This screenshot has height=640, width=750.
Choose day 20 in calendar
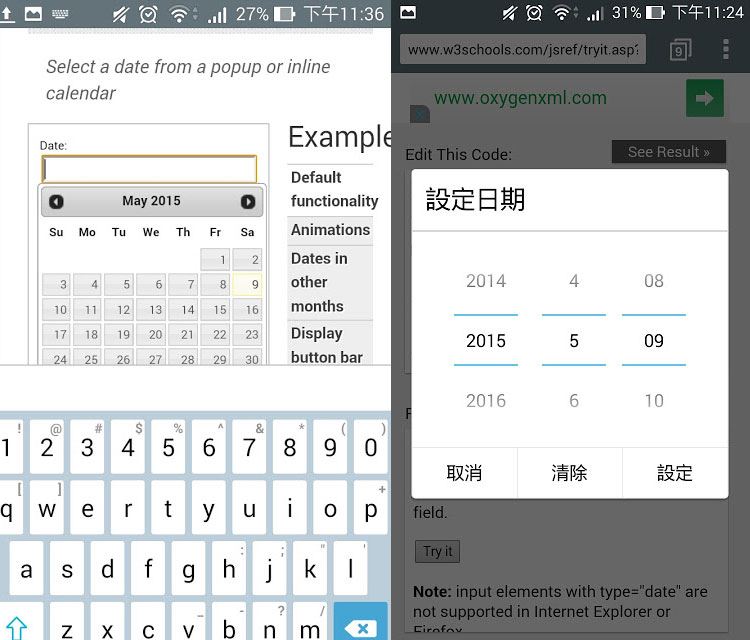151,334
